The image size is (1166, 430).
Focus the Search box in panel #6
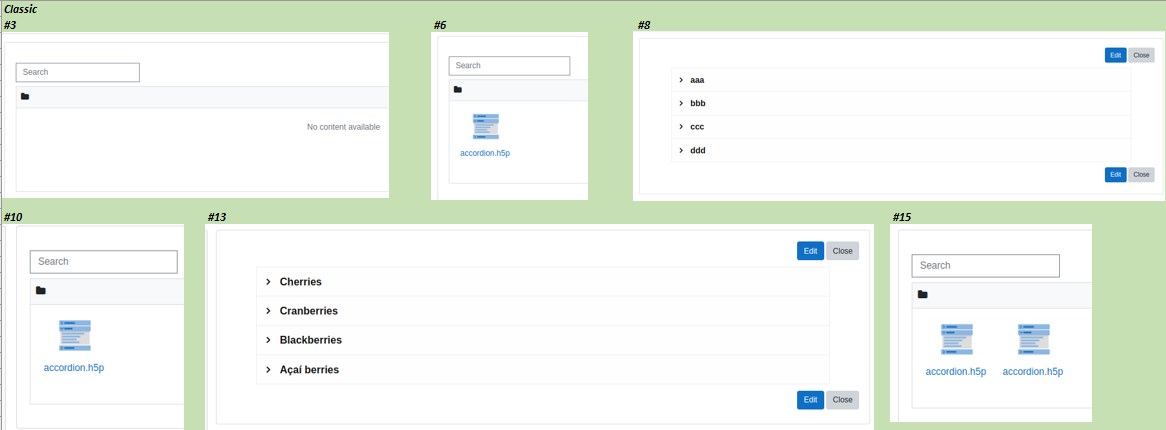click(509, 65)
